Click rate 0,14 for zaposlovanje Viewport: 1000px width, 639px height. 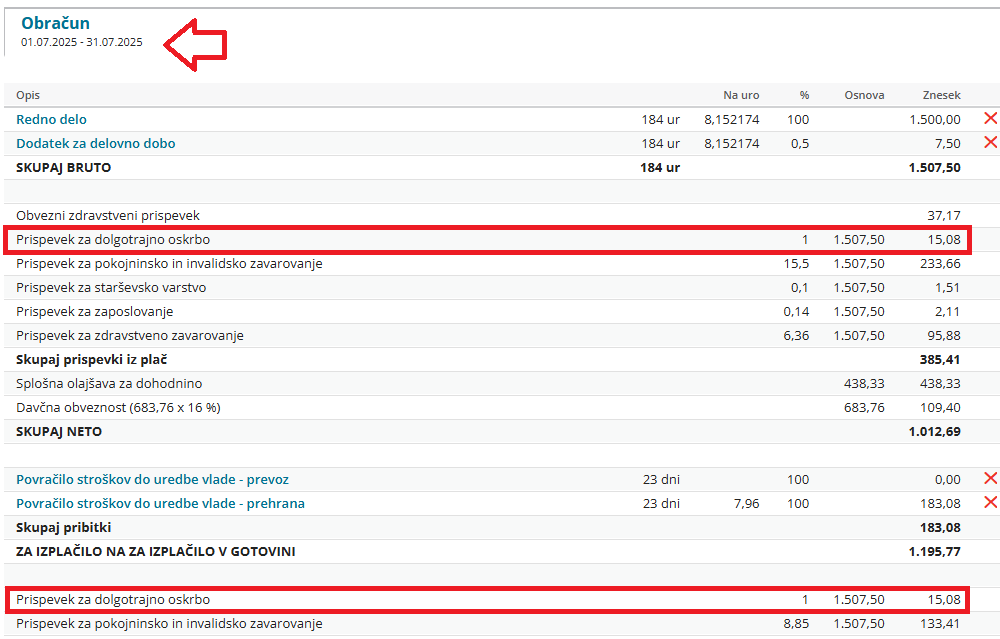[796, 311]
